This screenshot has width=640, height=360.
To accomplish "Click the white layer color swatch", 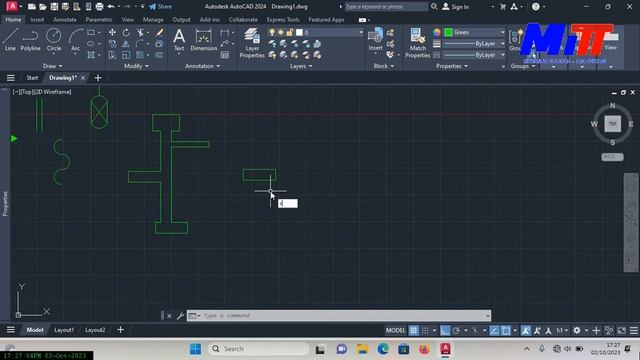I will click(299, 32).
